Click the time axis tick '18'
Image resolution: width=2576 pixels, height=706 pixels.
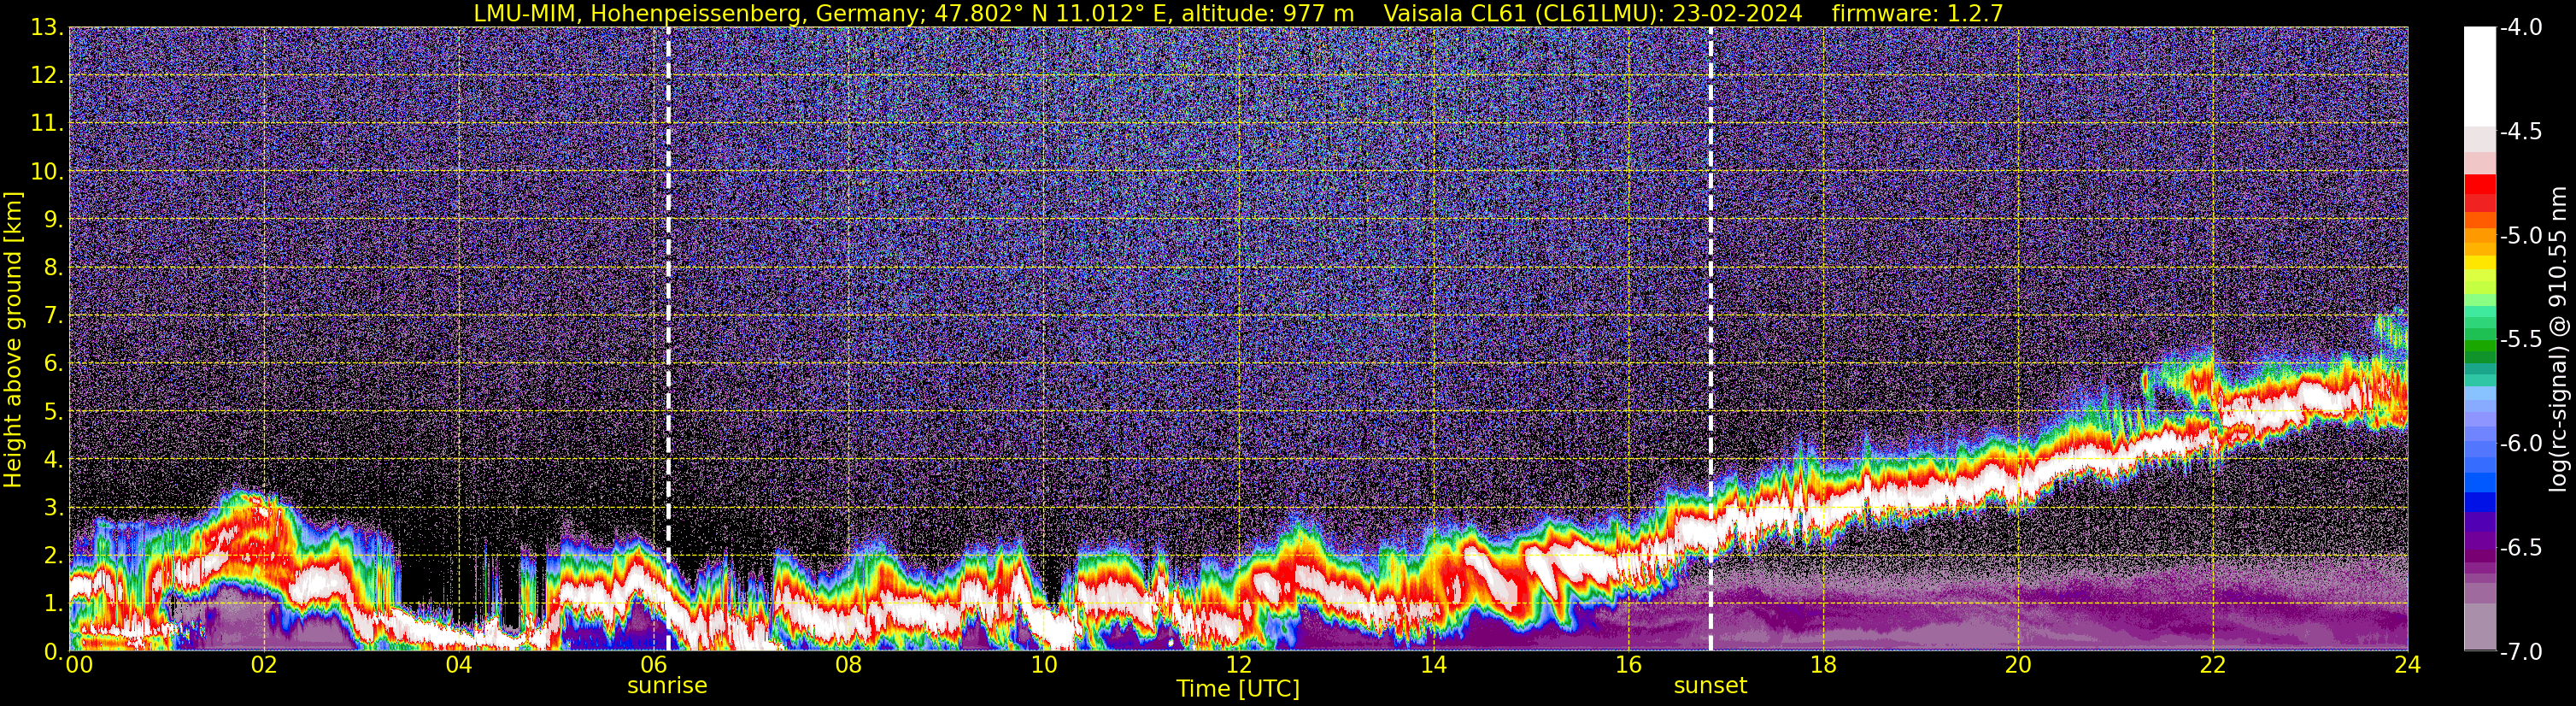point(1823,665)
